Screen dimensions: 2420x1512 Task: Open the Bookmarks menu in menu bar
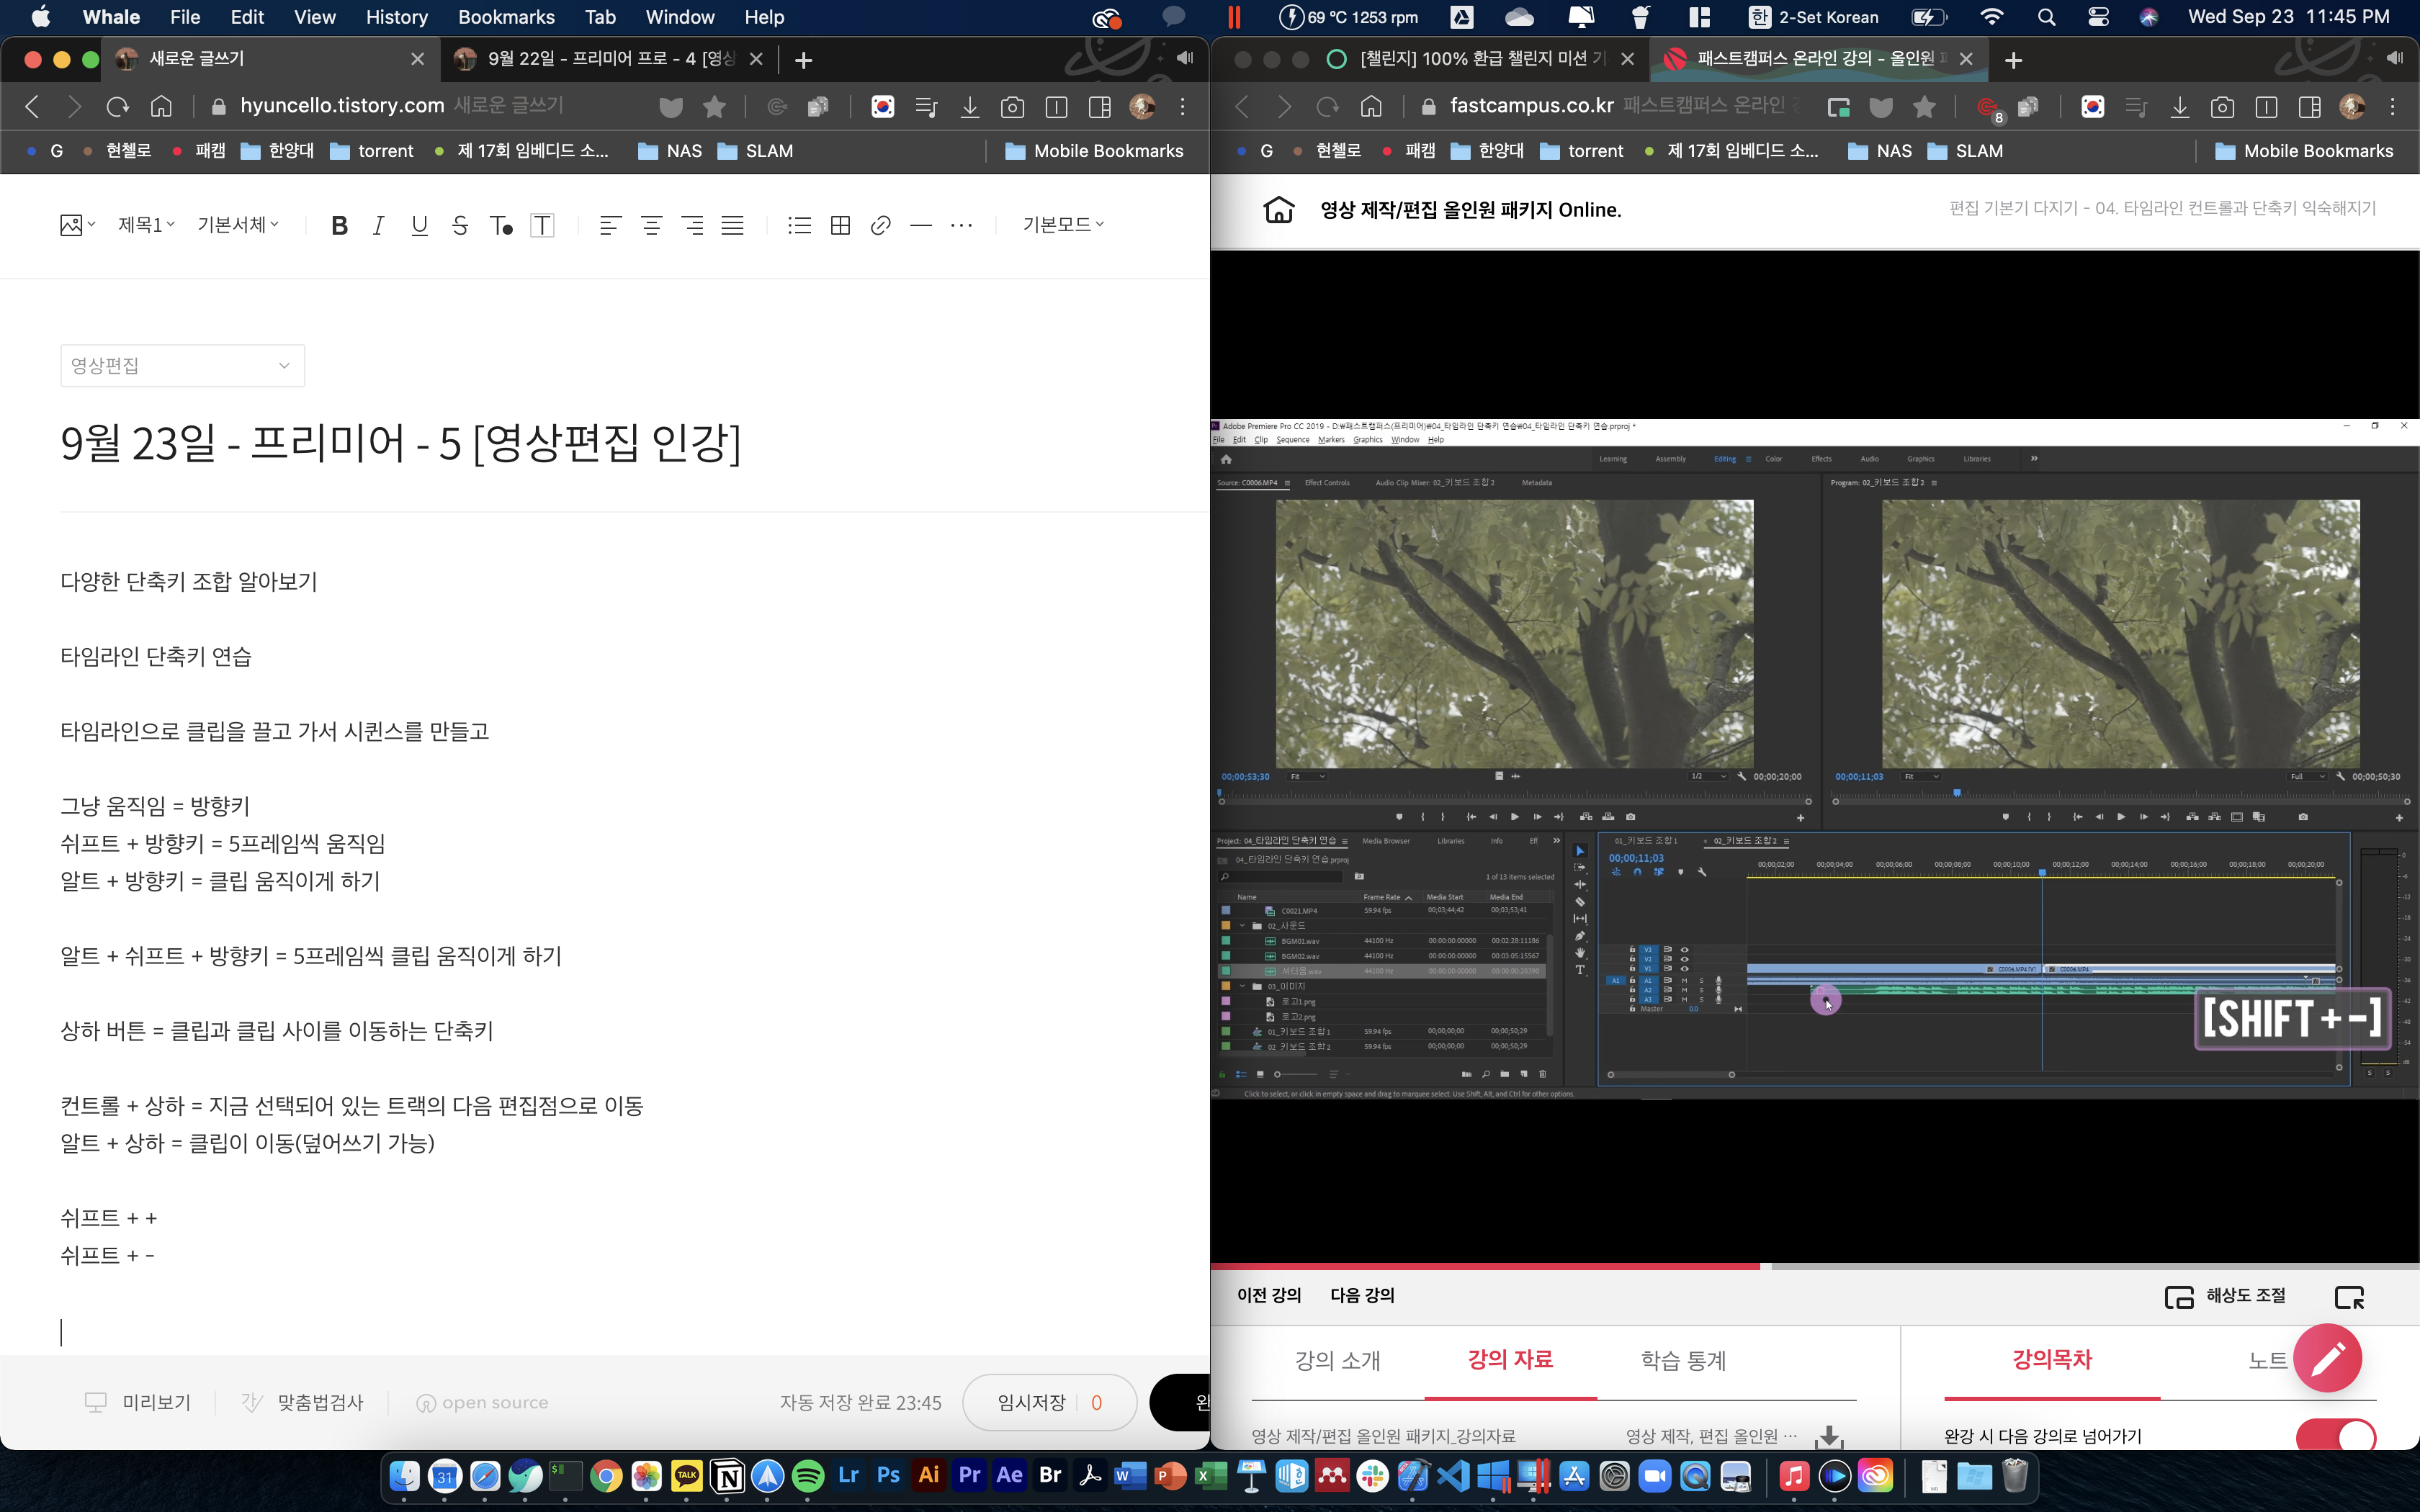coord(506,17)
